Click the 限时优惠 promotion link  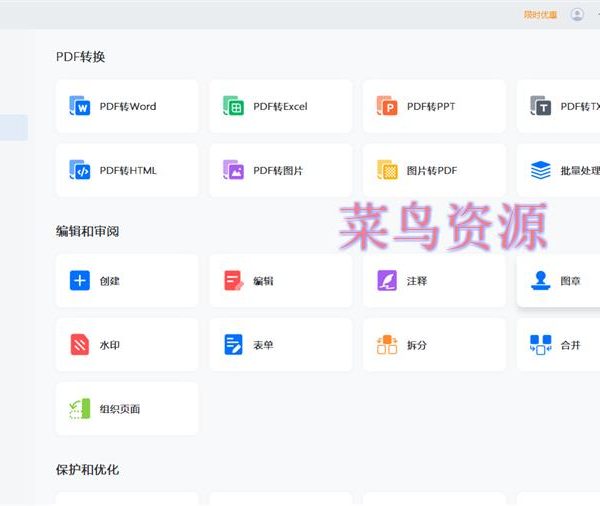540,15
